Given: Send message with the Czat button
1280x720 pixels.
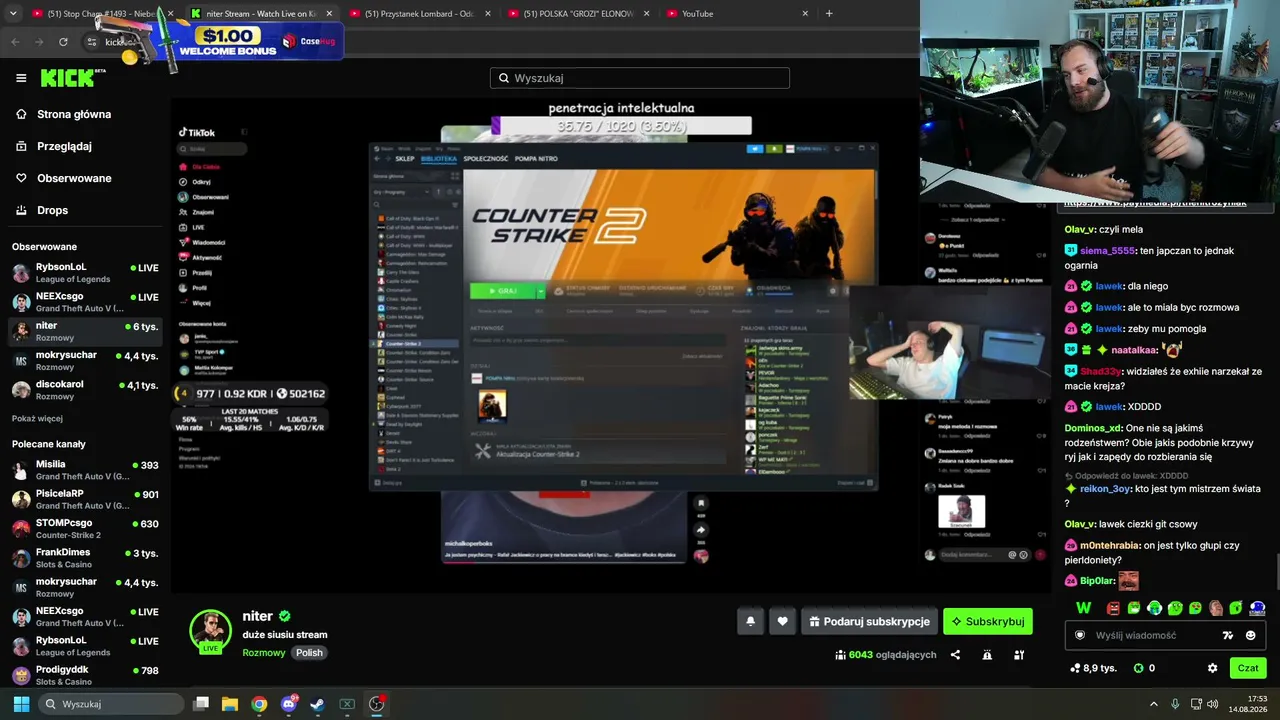Looking at the screenshot, I should click(1248, 668).
